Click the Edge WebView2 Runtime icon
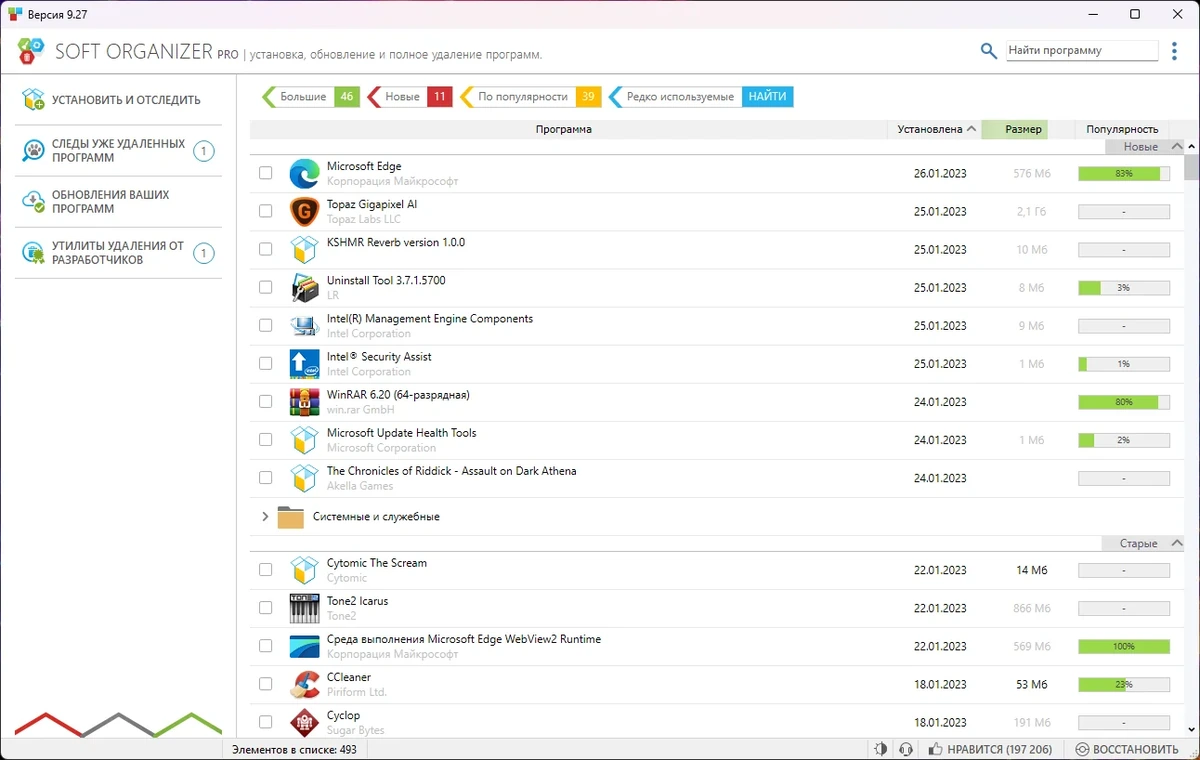 click(x=304, y=646)
